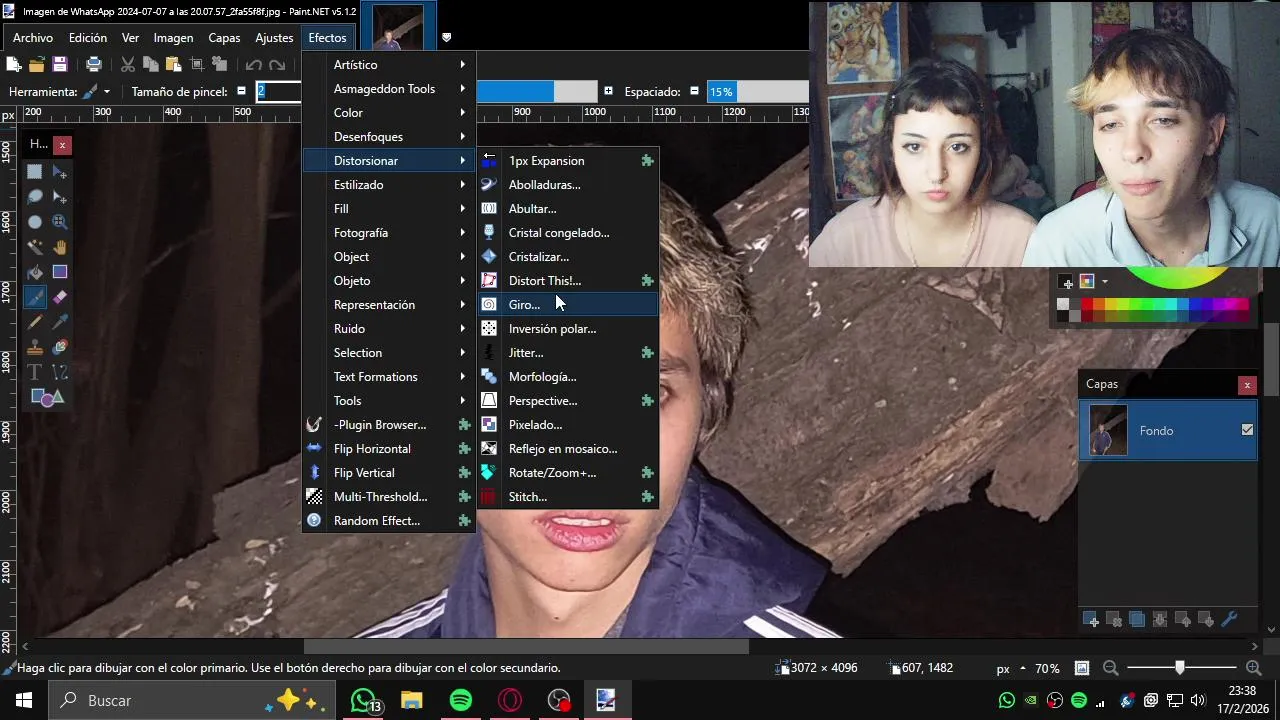Click the Espaciado 15% slider
Image resolution: width=1280 pixels, height=720 pixels.
click(x=757, y=91)
